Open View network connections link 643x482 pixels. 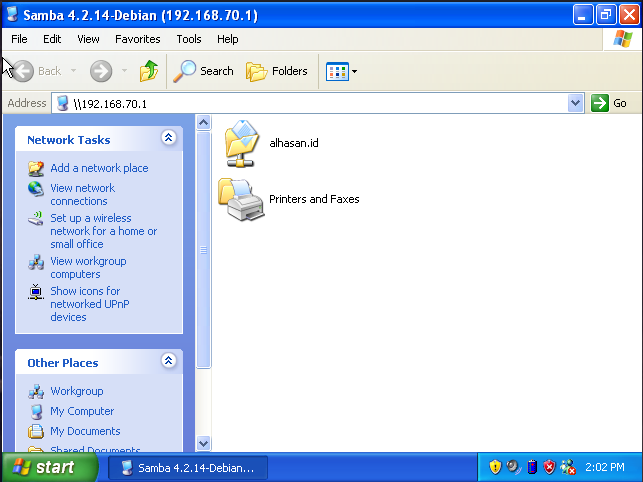pos(82,194)
